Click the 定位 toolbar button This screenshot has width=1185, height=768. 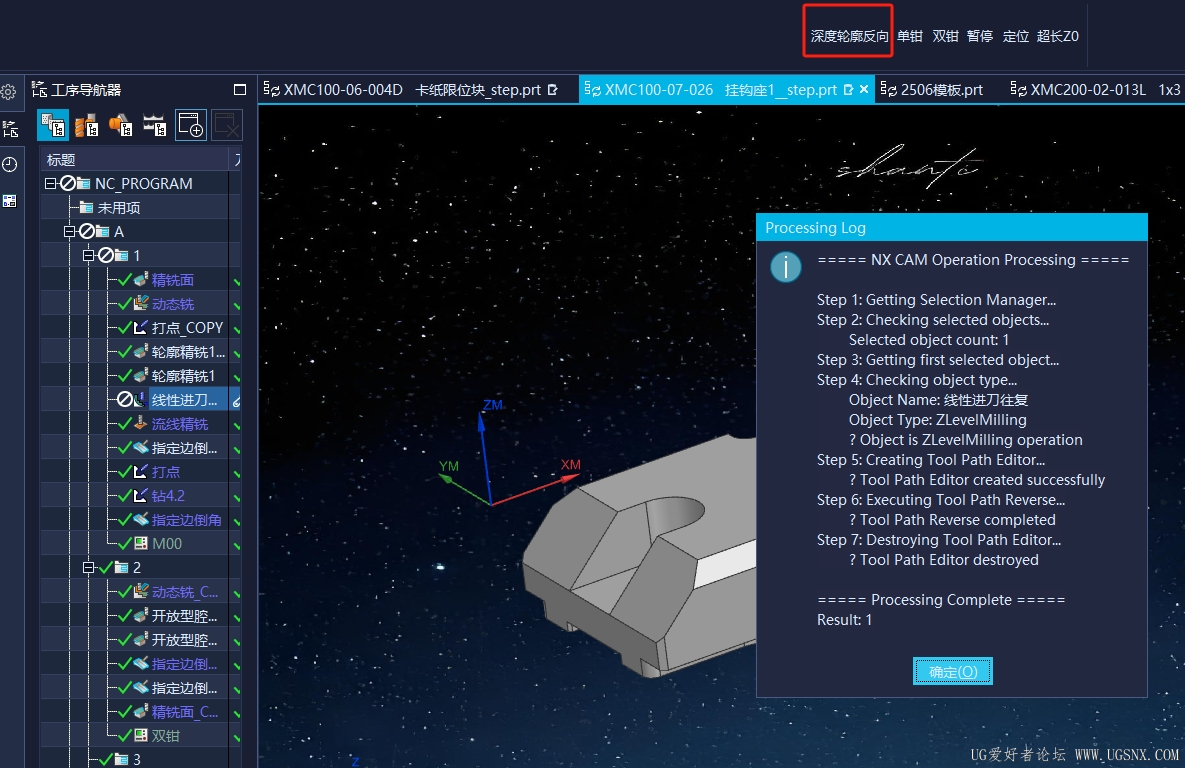[1016, 36]
